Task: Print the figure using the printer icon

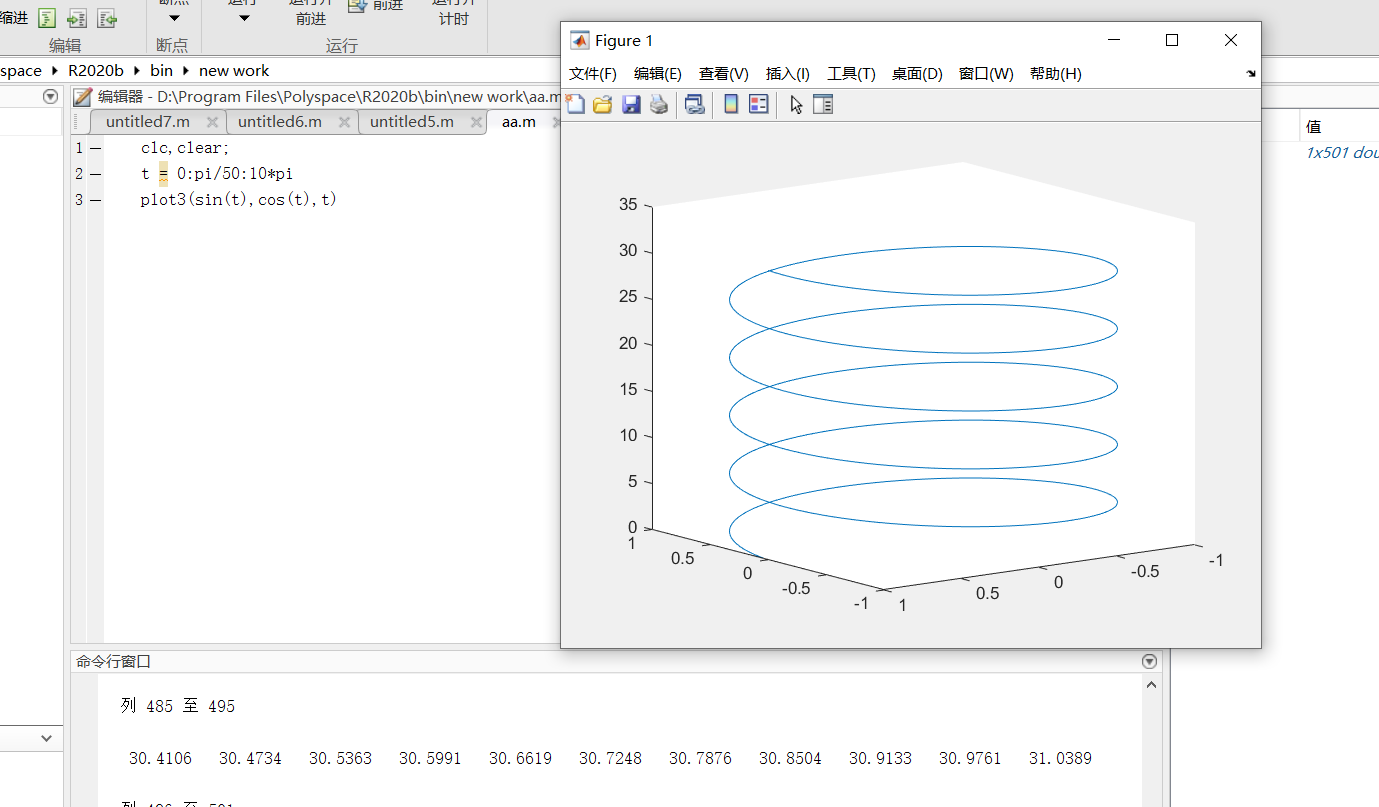Action: (x=658, y=104)
